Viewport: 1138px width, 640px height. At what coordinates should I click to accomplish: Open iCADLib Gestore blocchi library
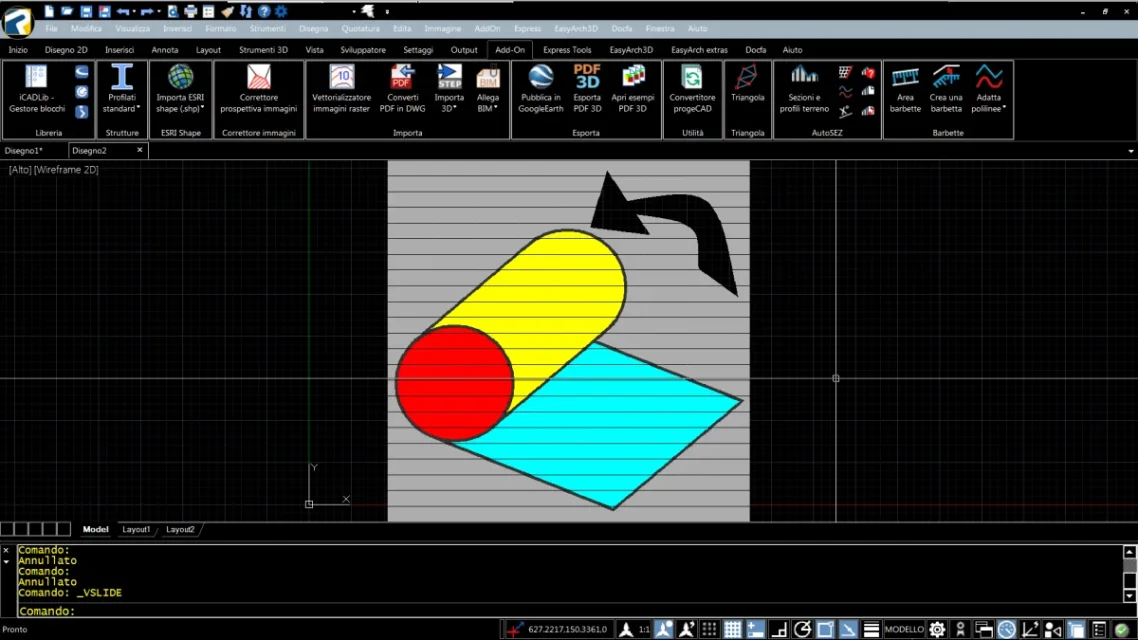[36, 89]
